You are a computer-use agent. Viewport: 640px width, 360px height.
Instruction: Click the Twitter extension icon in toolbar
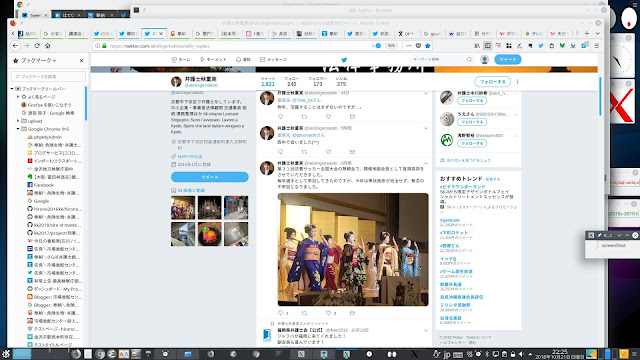[541, 46]
